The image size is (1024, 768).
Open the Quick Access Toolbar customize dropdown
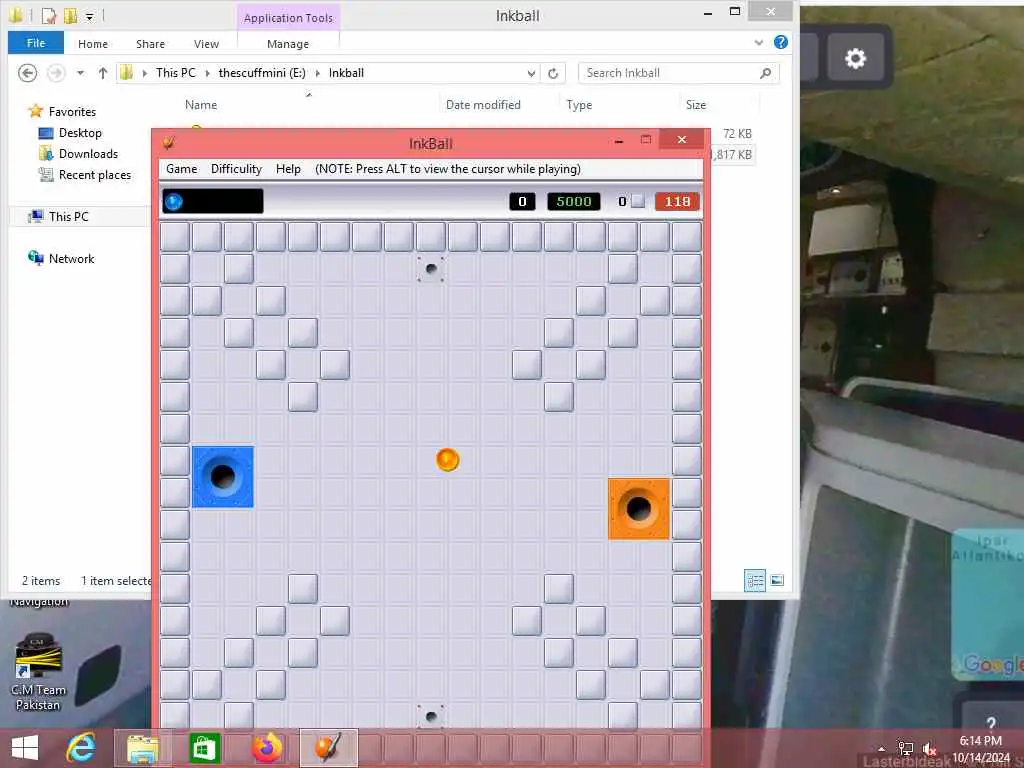pyautogui.click(x=90, y=16)
